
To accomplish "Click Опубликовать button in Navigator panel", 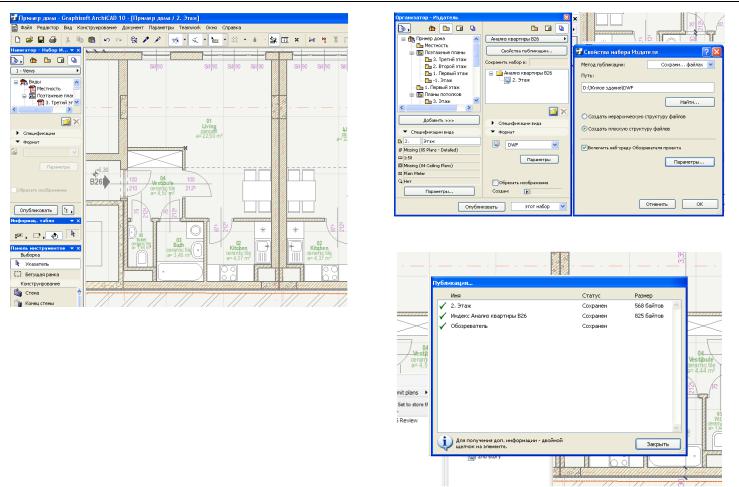I will click(x=36, y=210).
